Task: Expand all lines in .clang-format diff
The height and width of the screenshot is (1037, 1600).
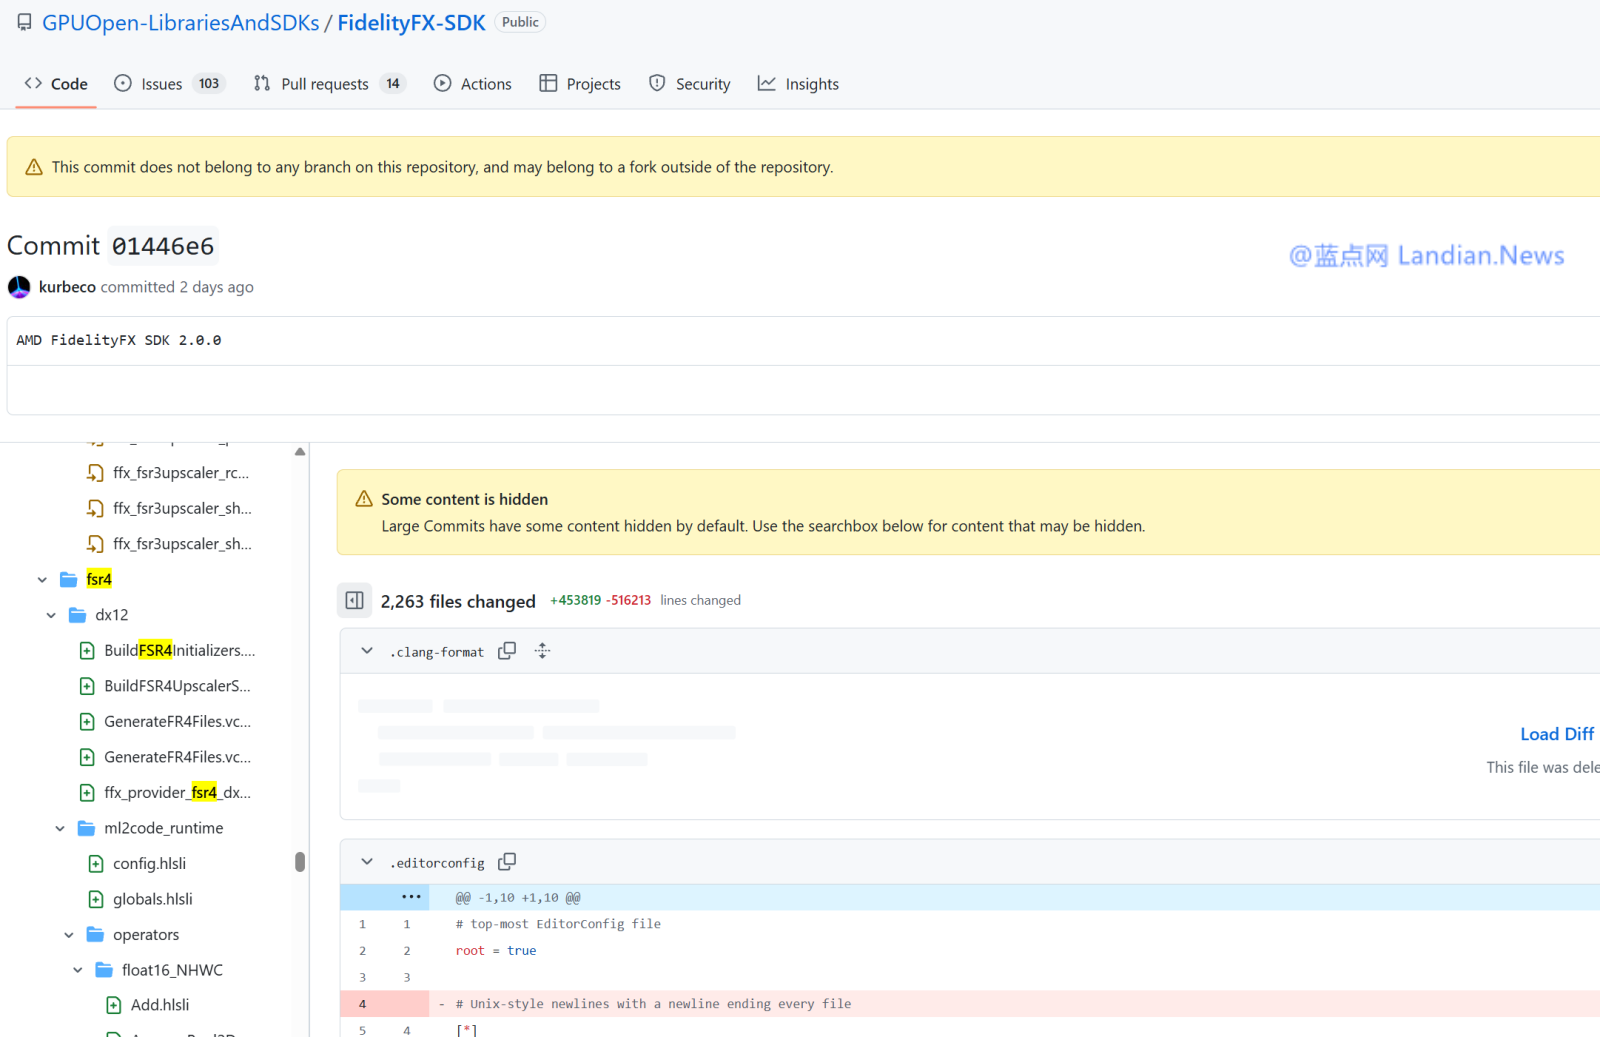Action: pyautogui.click(x=542, y=651)
